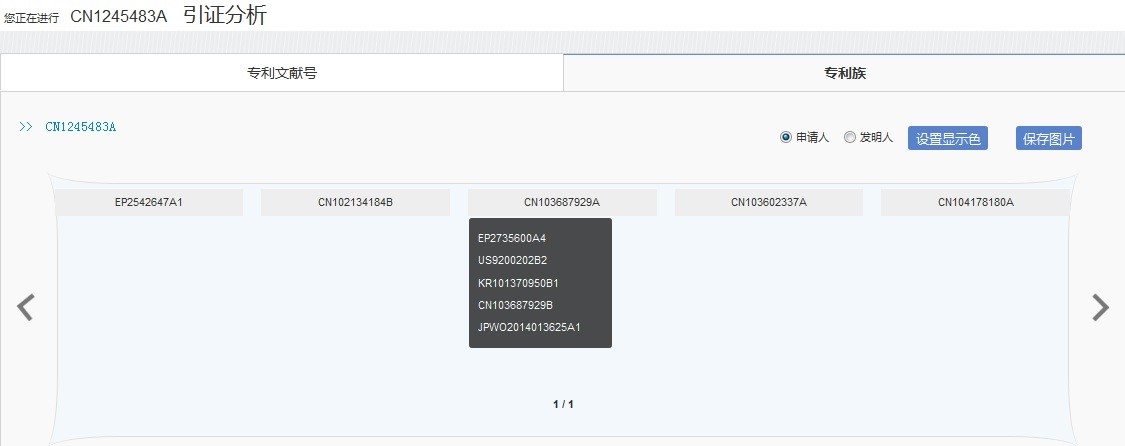Select patent box EP2542647A1

(x=149, y=202)
